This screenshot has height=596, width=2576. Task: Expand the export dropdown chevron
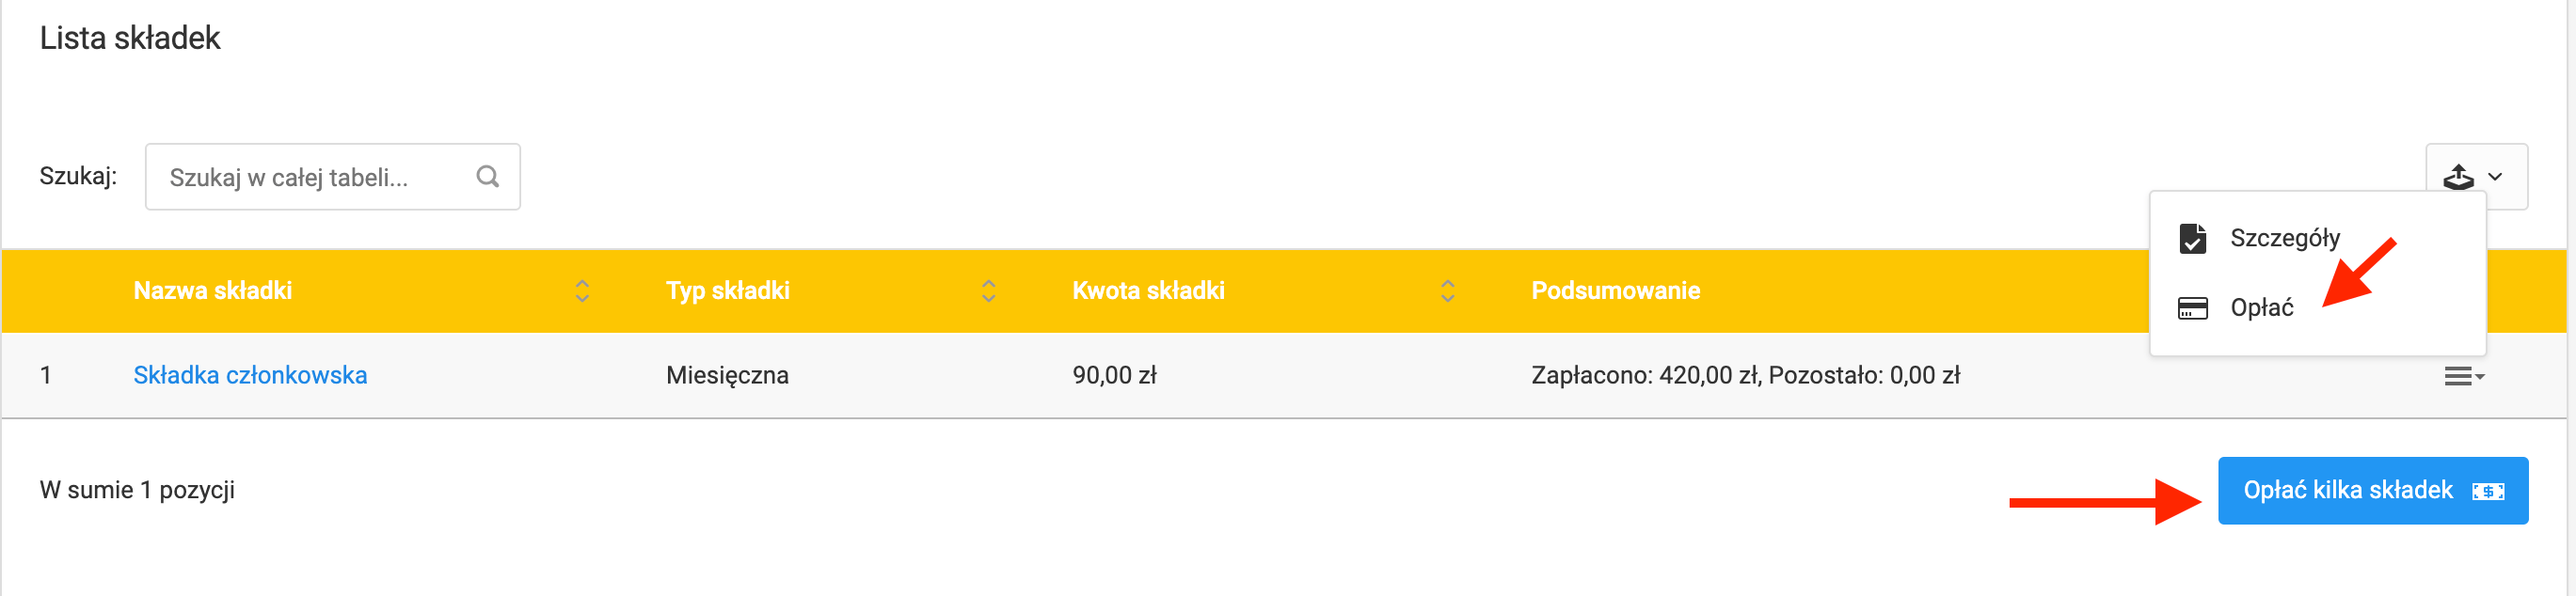point(2496,177)
